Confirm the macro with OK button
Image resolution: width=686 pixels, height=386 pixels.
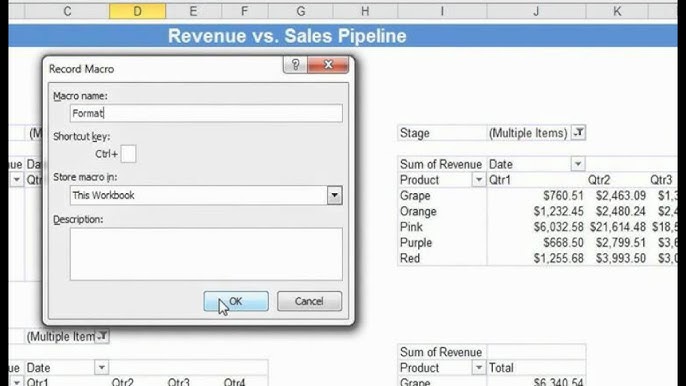[x=236, y=301]
